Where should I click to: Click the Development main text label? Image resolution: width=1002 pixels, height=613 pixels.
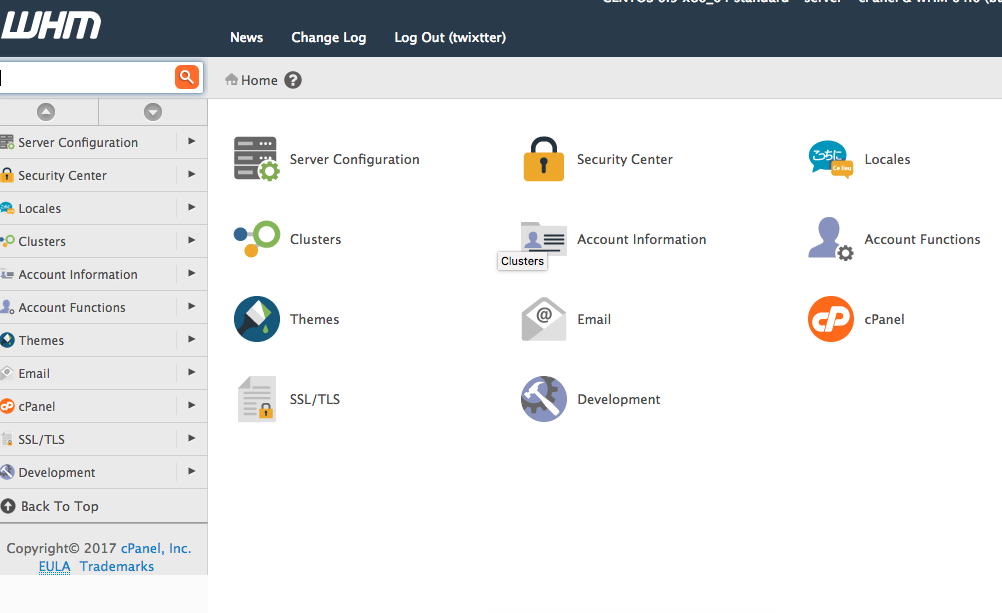(x=619, y=400)
